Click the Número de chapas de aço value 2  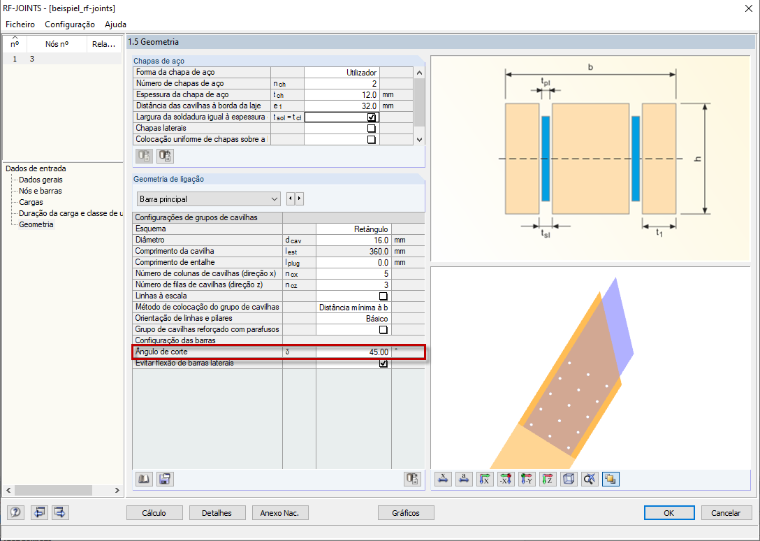[342, 83]
